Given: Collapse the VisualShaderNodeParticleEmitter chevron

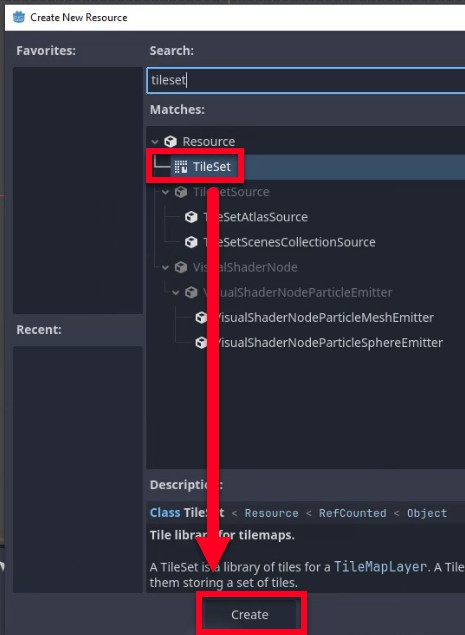Looking at the screenshot, I should coord(175,292).
